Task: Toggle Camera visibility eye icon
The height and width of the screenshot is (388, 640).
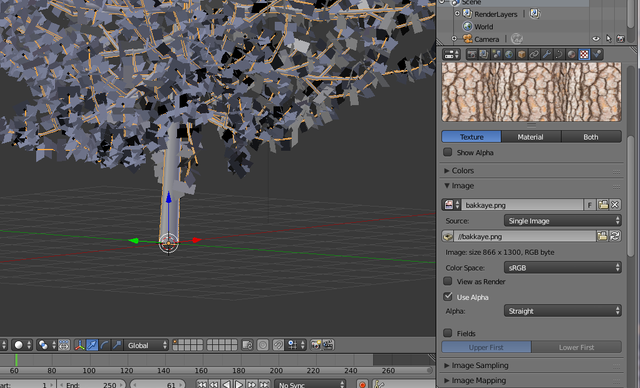Action: pyautogui.click(x=596, y=39)
